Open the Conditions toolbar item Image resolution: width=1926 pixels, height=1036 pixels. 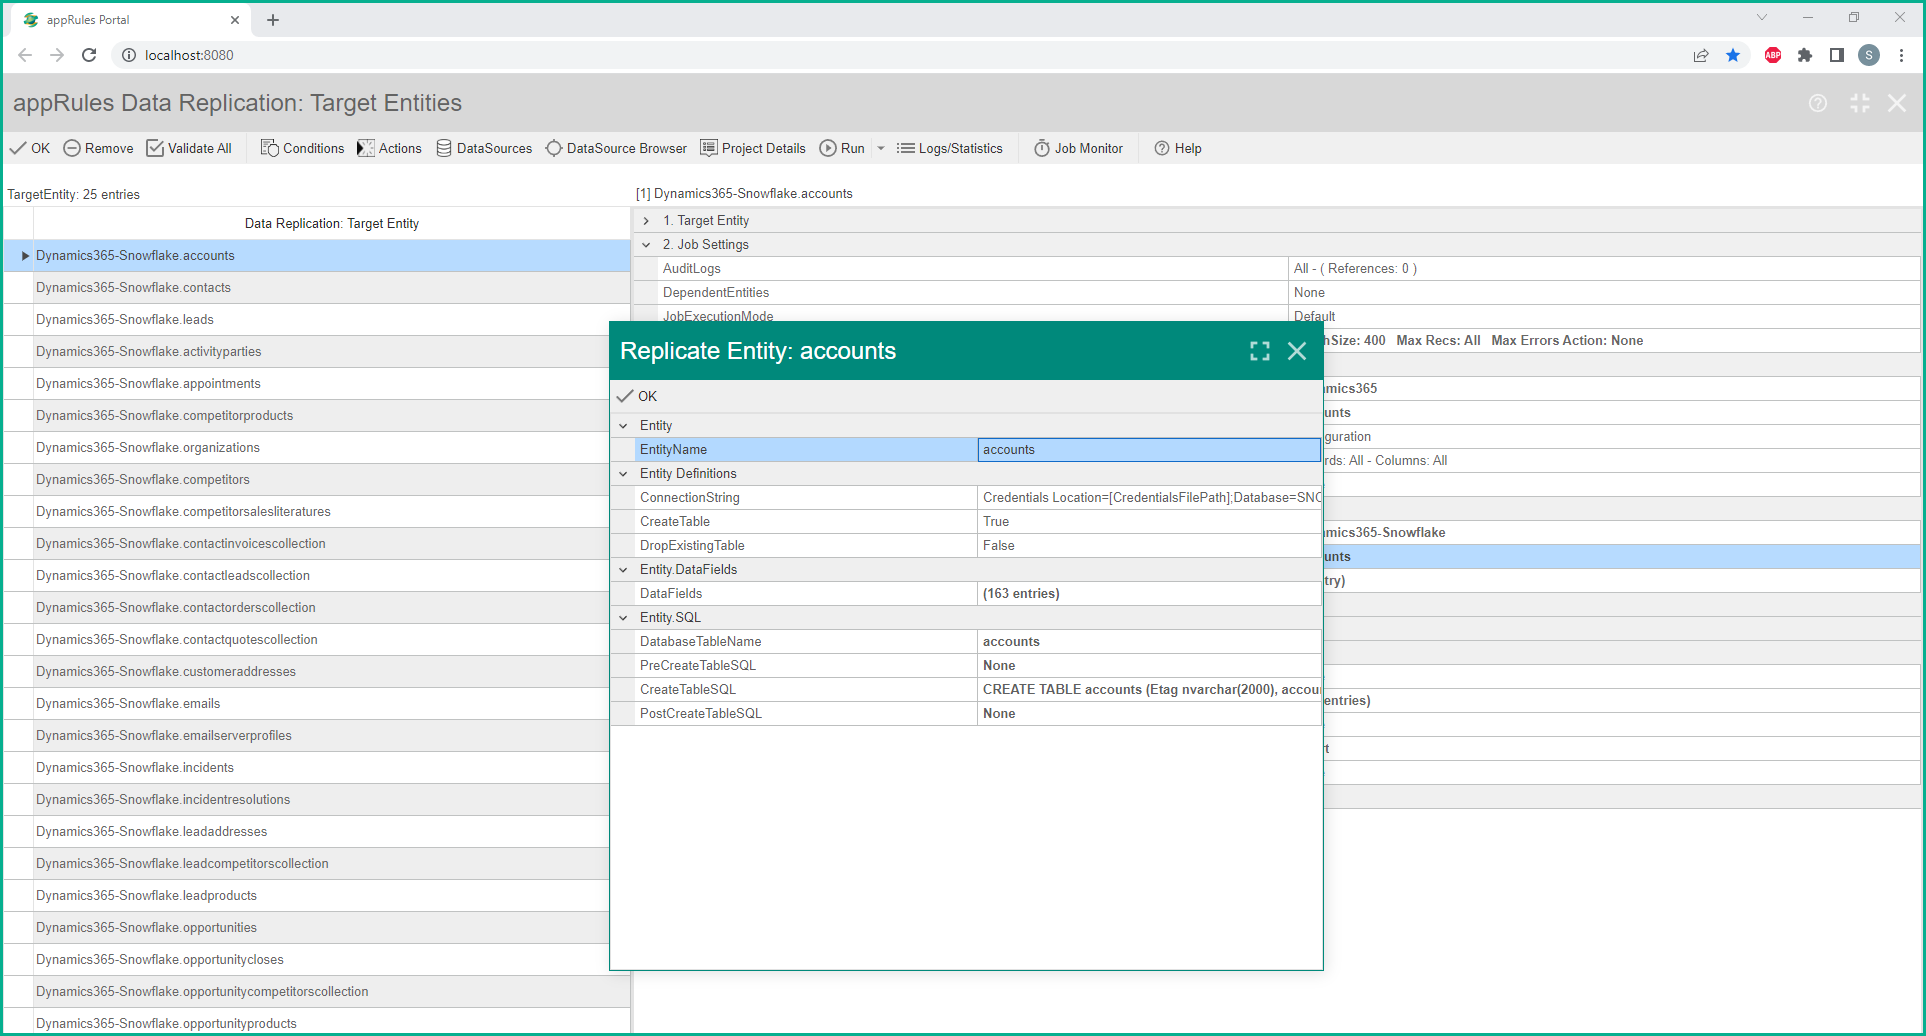[302, 148]
